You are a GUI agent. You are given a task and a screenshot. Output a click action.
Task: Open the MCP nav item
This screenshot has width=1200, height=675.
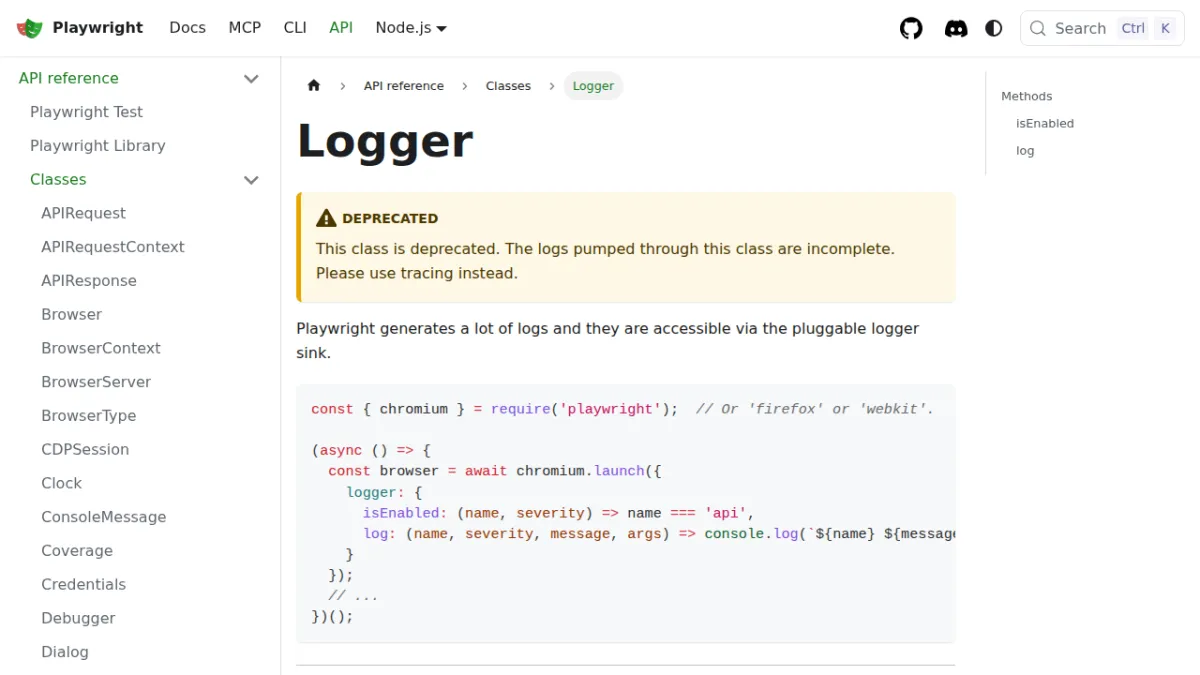245,28
